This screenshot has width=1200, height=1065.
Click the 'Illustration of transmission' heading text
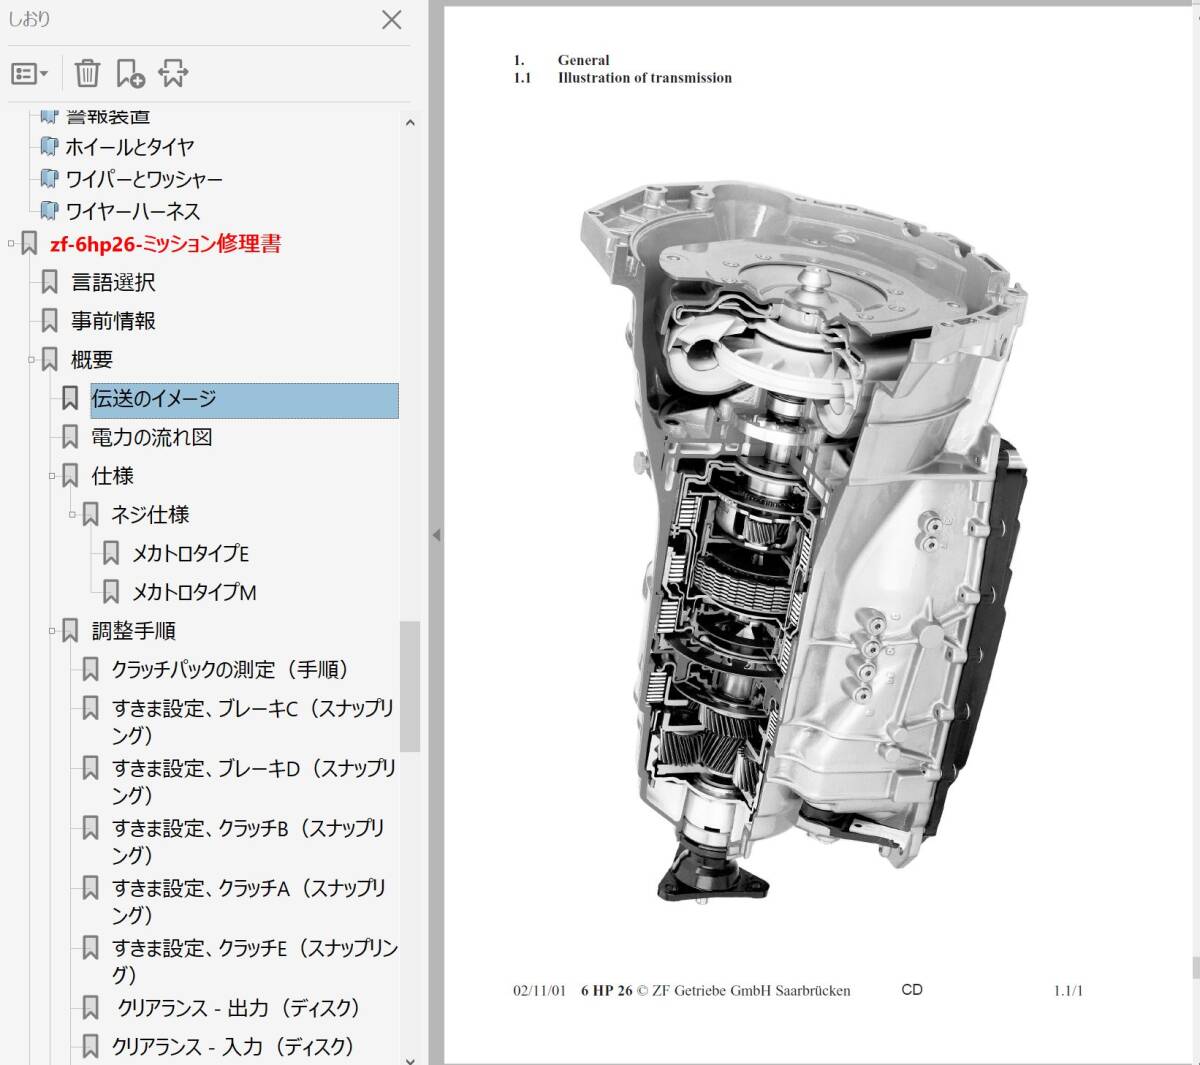point(645,78)
